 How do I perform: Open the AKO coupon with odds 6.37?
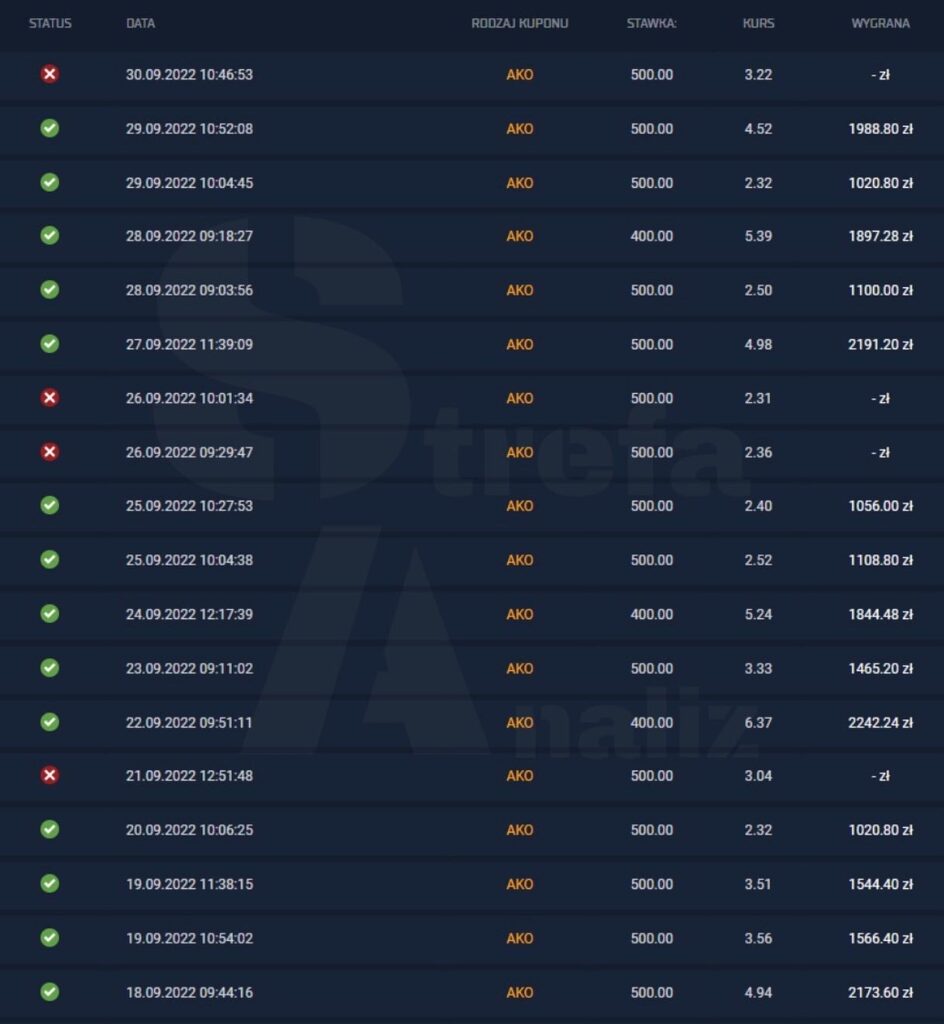pos(520,722)
